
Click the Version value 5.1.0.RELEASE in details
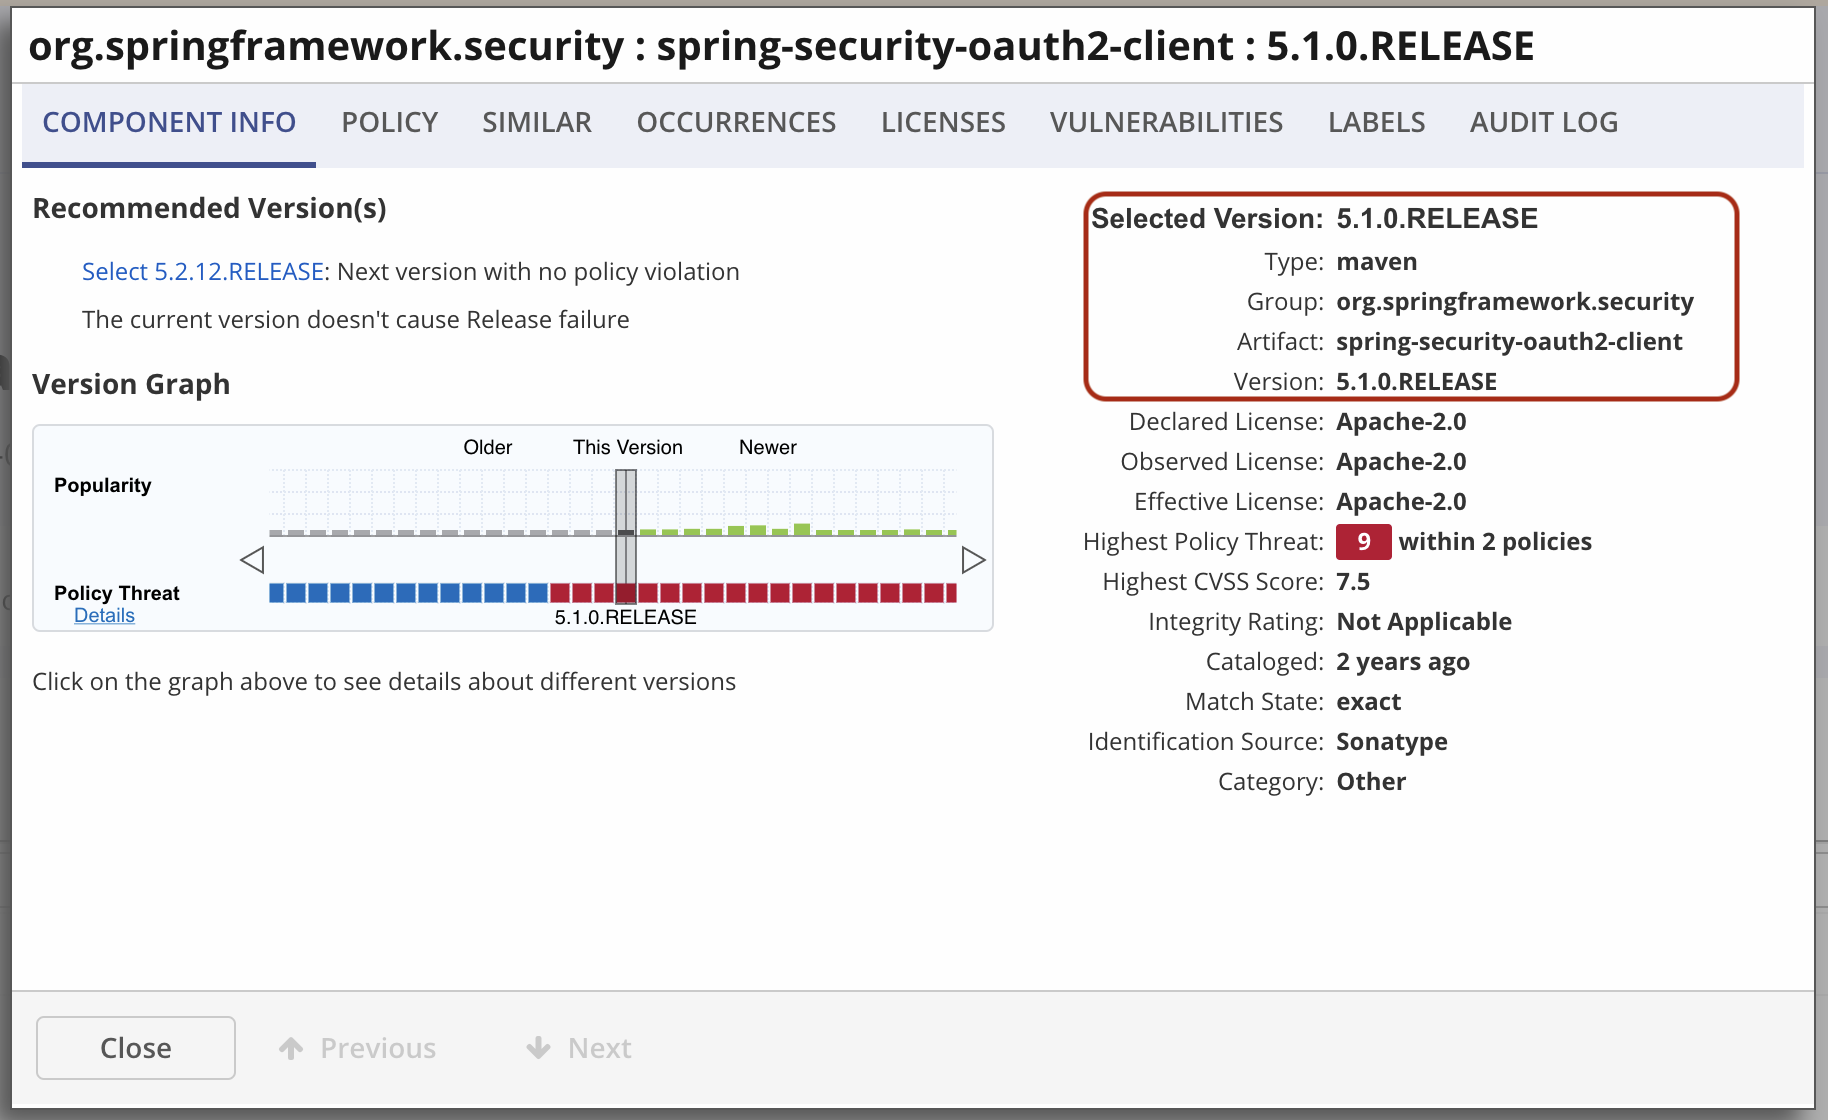coord(1416,382)
